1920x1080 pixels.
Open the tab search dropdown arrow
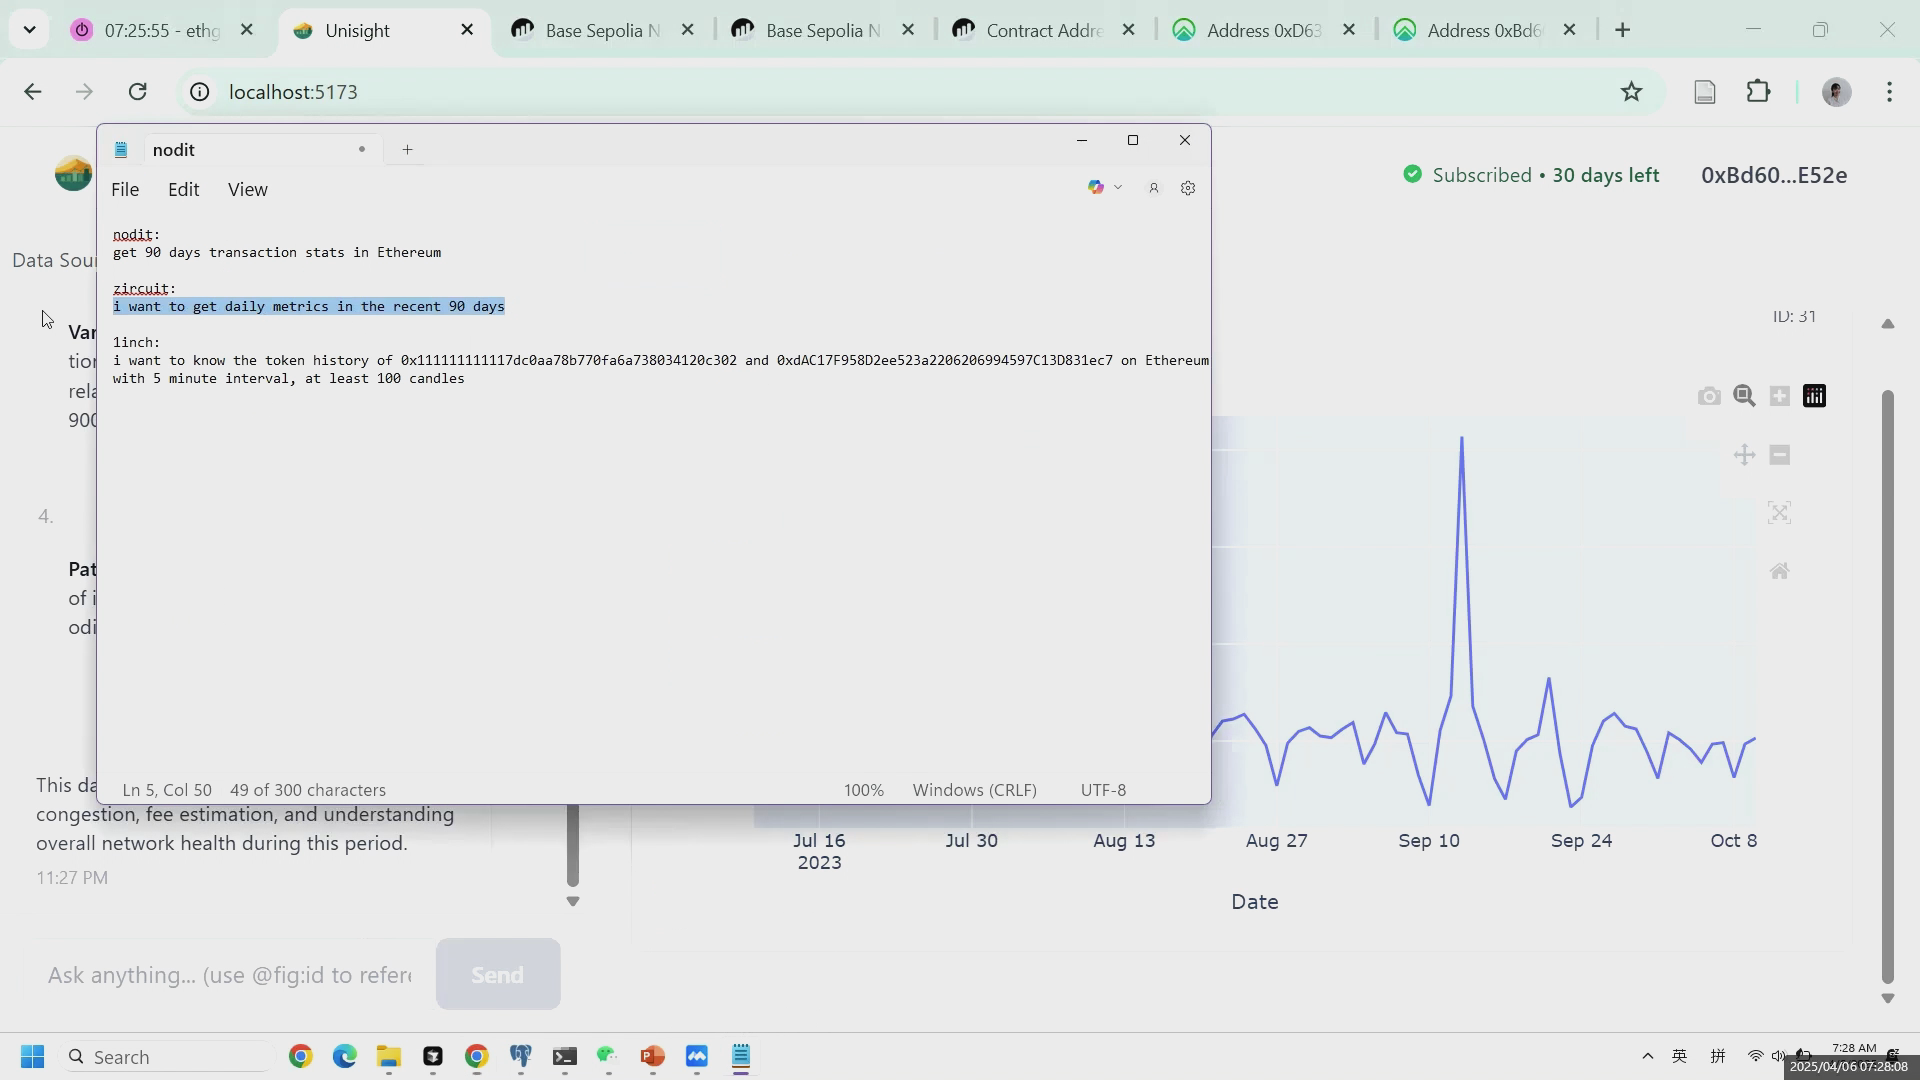coord(29,30)
